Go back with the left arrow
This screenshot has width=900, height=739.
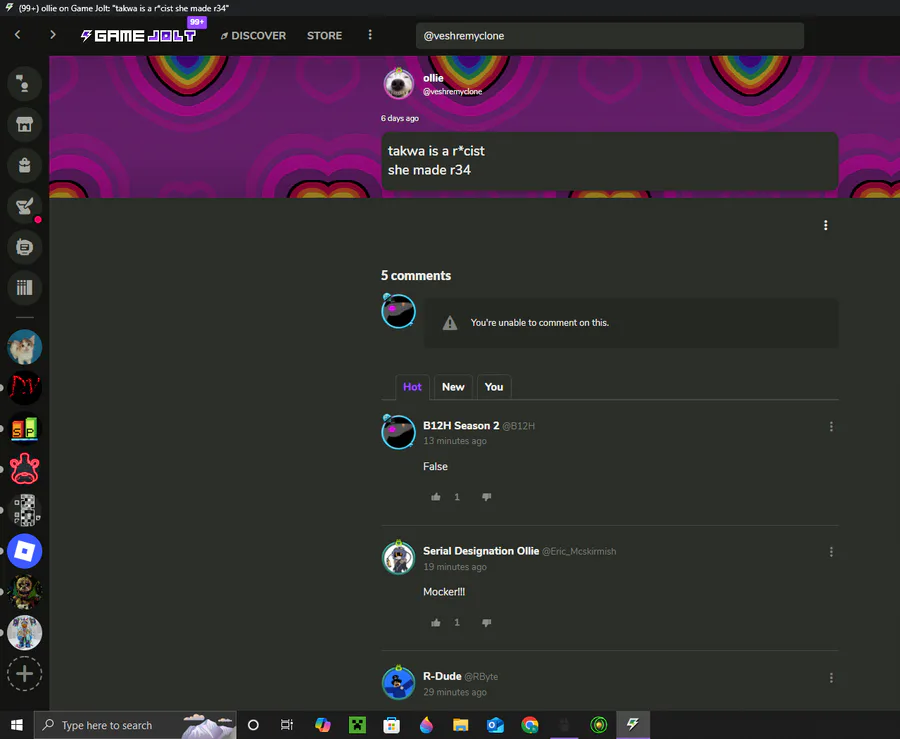(x=18, y=35)
